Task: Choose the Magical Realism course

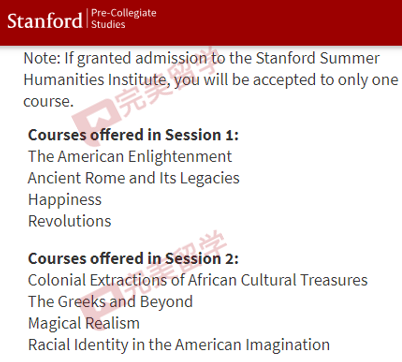Action: pyautogui.click(x=84, y=323)
